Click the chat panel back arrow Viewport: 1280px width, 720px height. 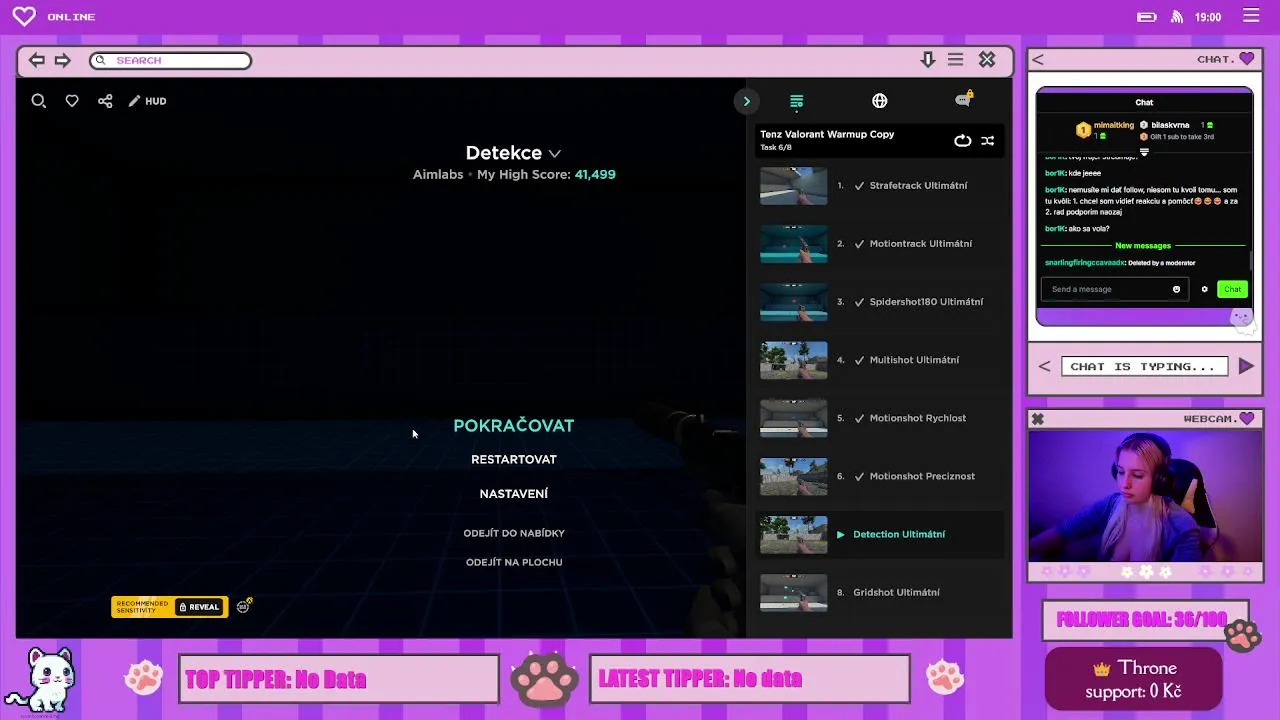tap(1038, 60)
